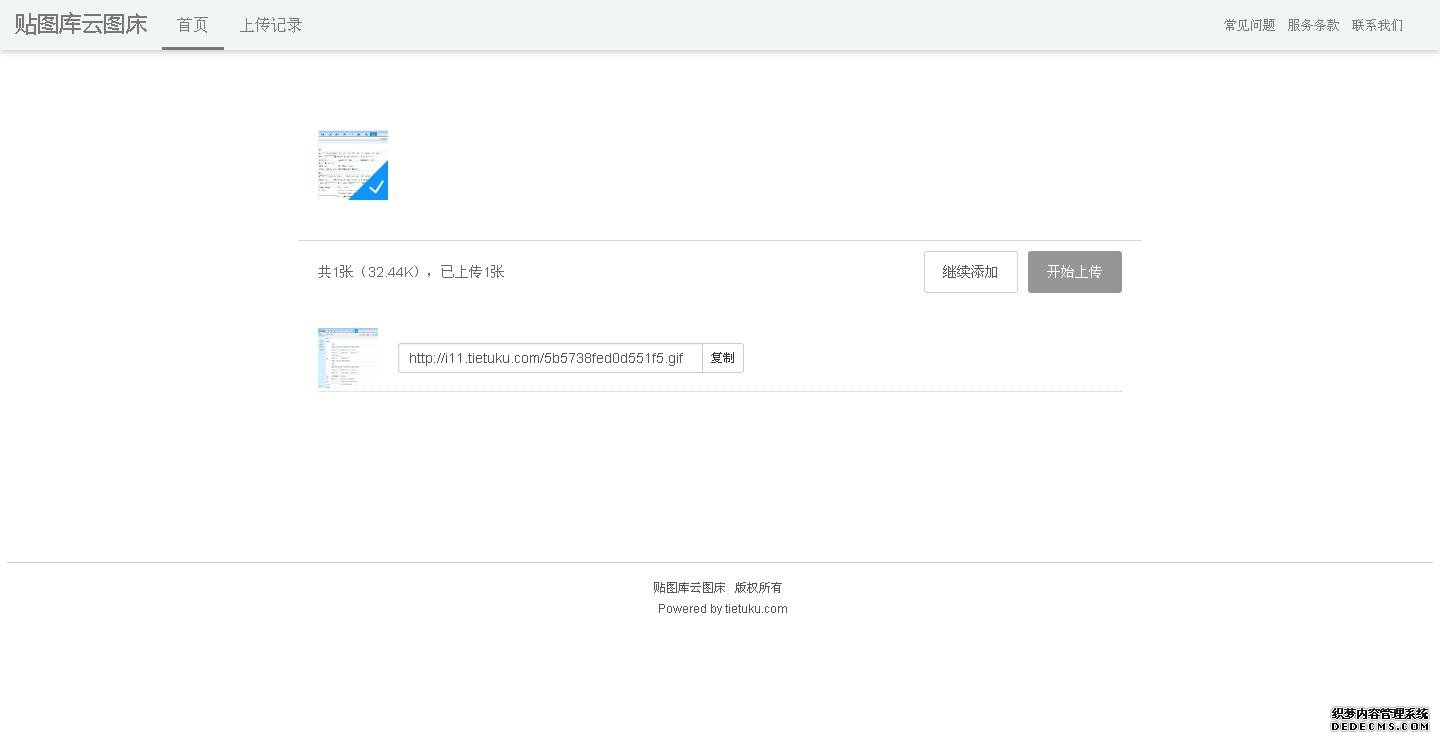Open the 上传记录 tab
The height and width of the screenshot is (741, 1440).
click(x=270, y=25)
